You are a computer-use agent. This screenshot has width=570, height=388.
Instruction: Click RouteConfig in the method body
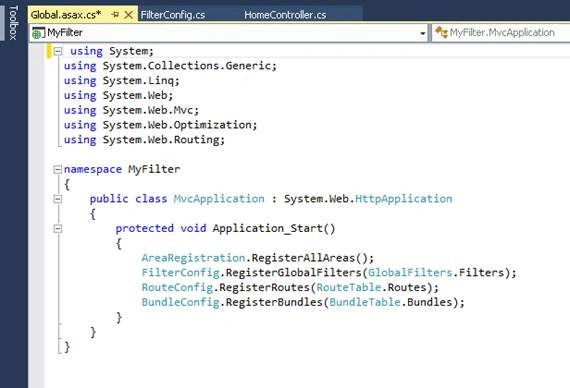(x=177, y=287)
